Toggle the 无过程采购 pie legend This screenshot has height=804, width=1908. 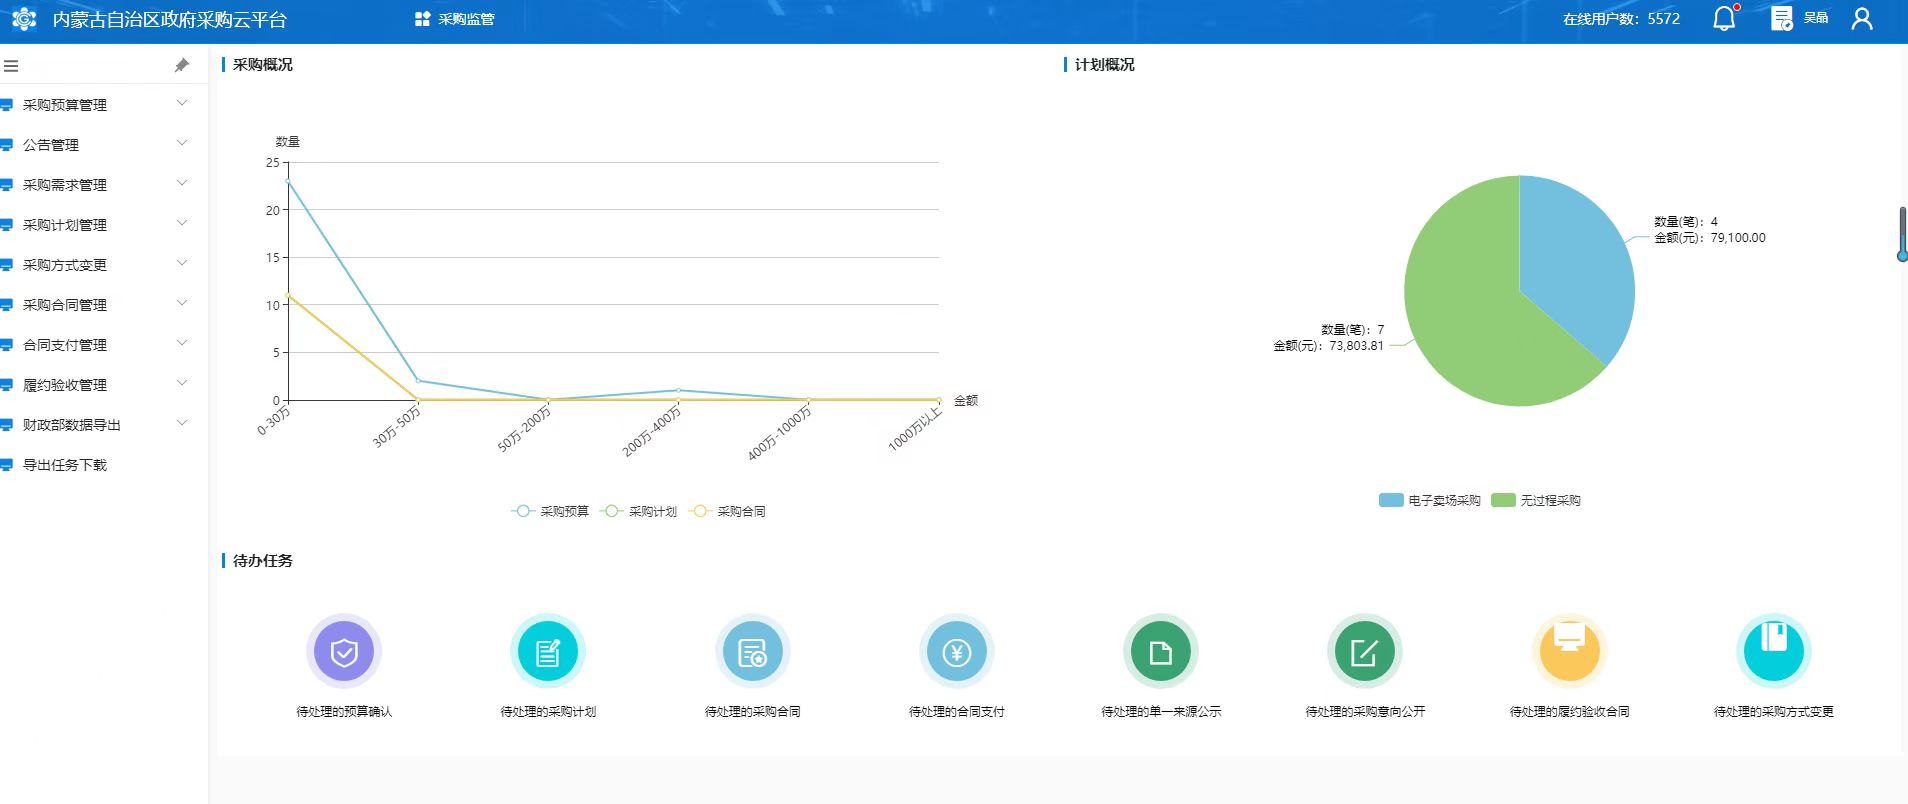click(1536, 500)
